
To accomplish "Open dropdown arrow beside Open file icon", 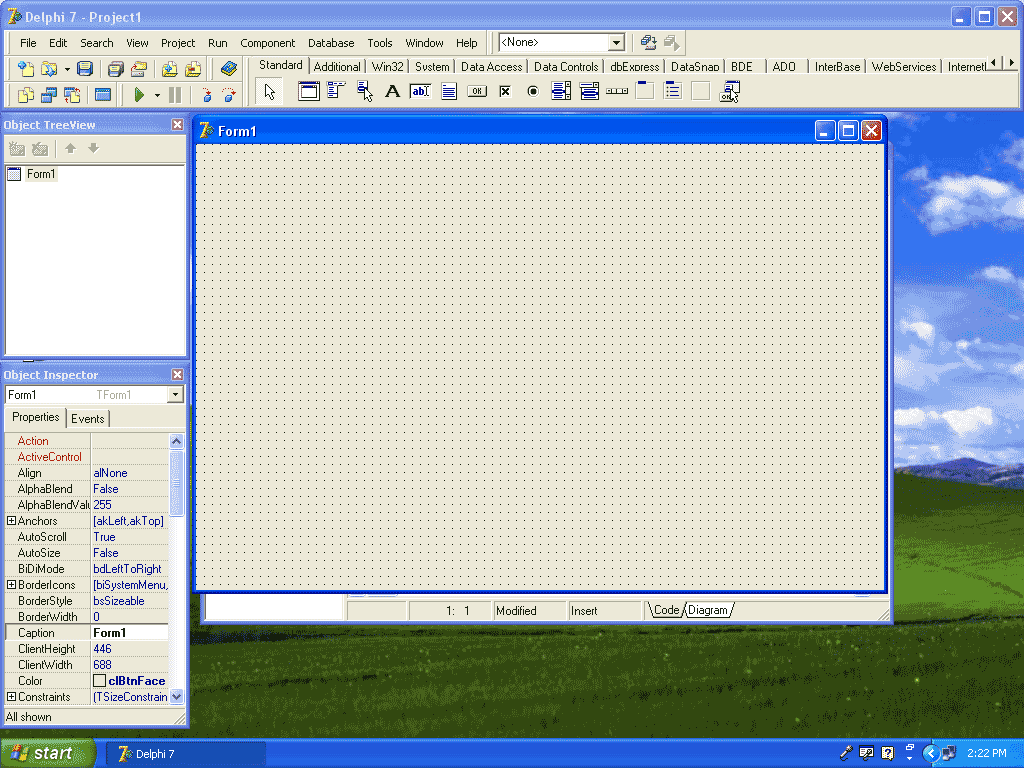I will click(67, 69).
